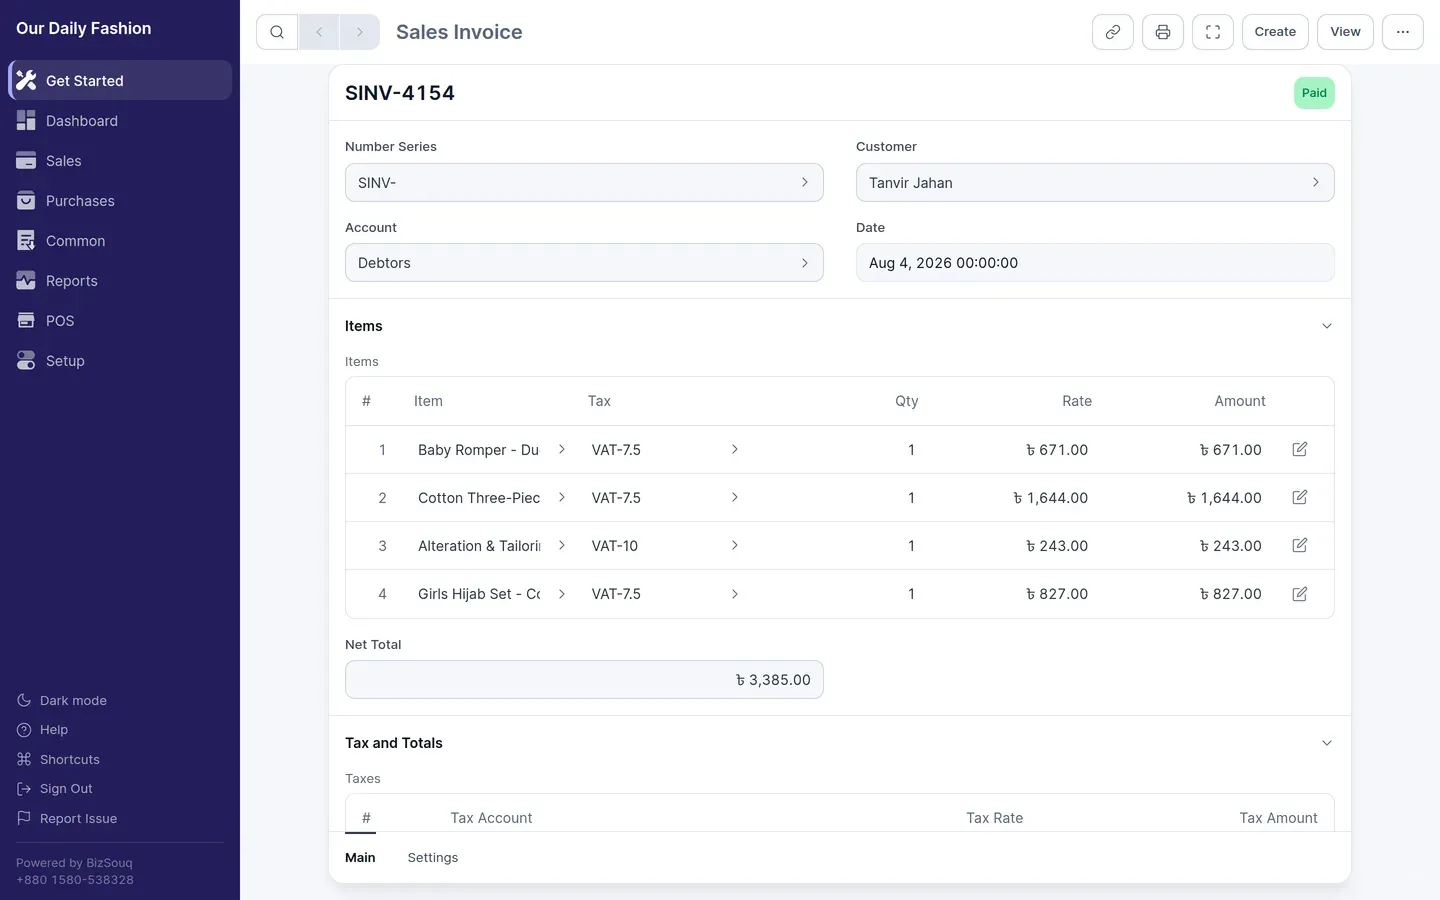Collapse the Tax and Totals section
1440x900 pixels.
pyautogui.click(x=1327, y=743)
